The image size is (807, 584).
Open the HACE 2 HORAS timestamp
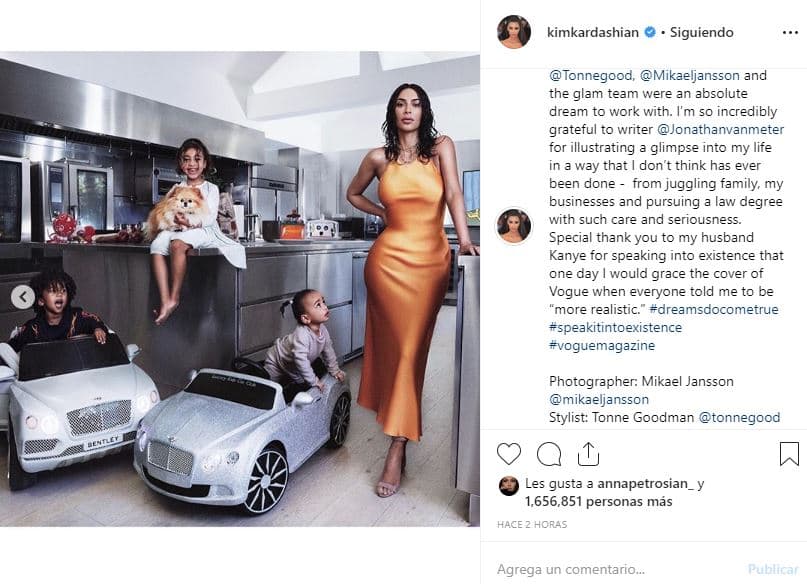tap(532, 524)
